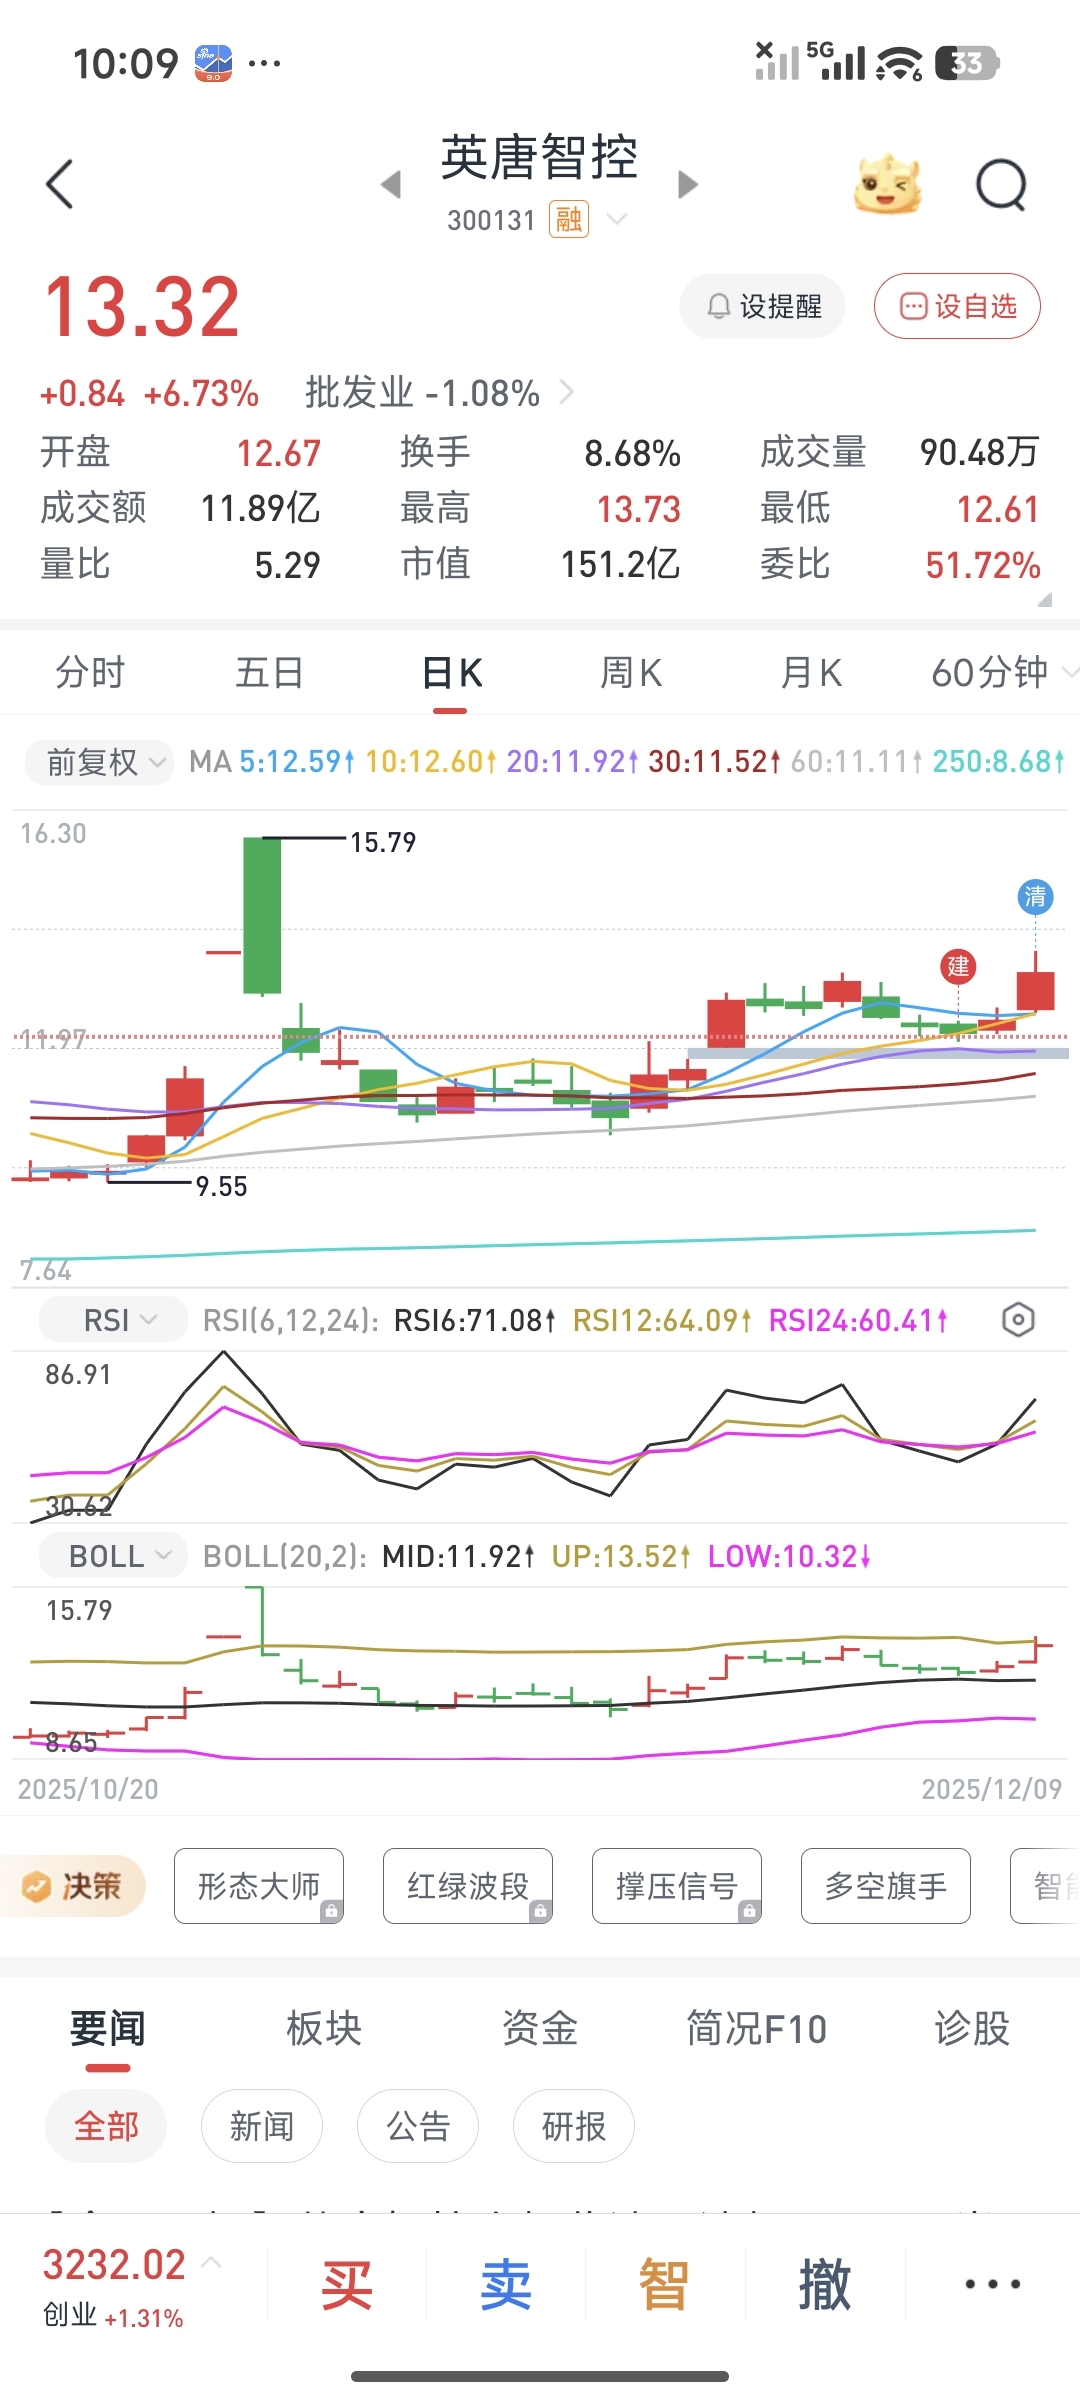Tap the 9.55 low price label
Image resolution: width=1080 pixels, height=2400 pixels.
[x=221, y=1186]
